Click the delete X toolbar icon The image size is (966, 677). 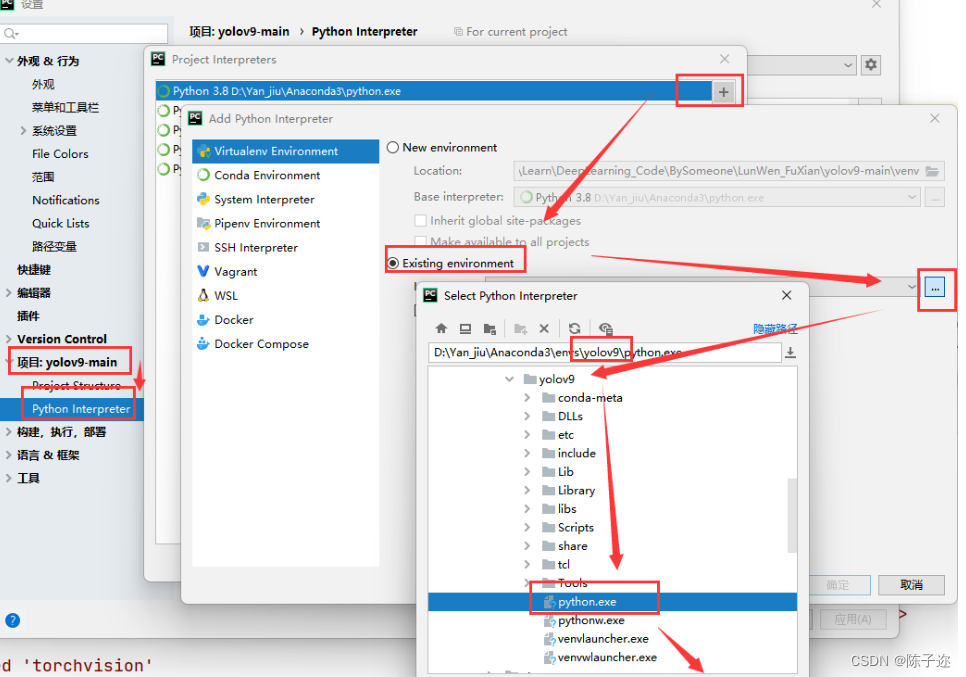tap(544, 328)
